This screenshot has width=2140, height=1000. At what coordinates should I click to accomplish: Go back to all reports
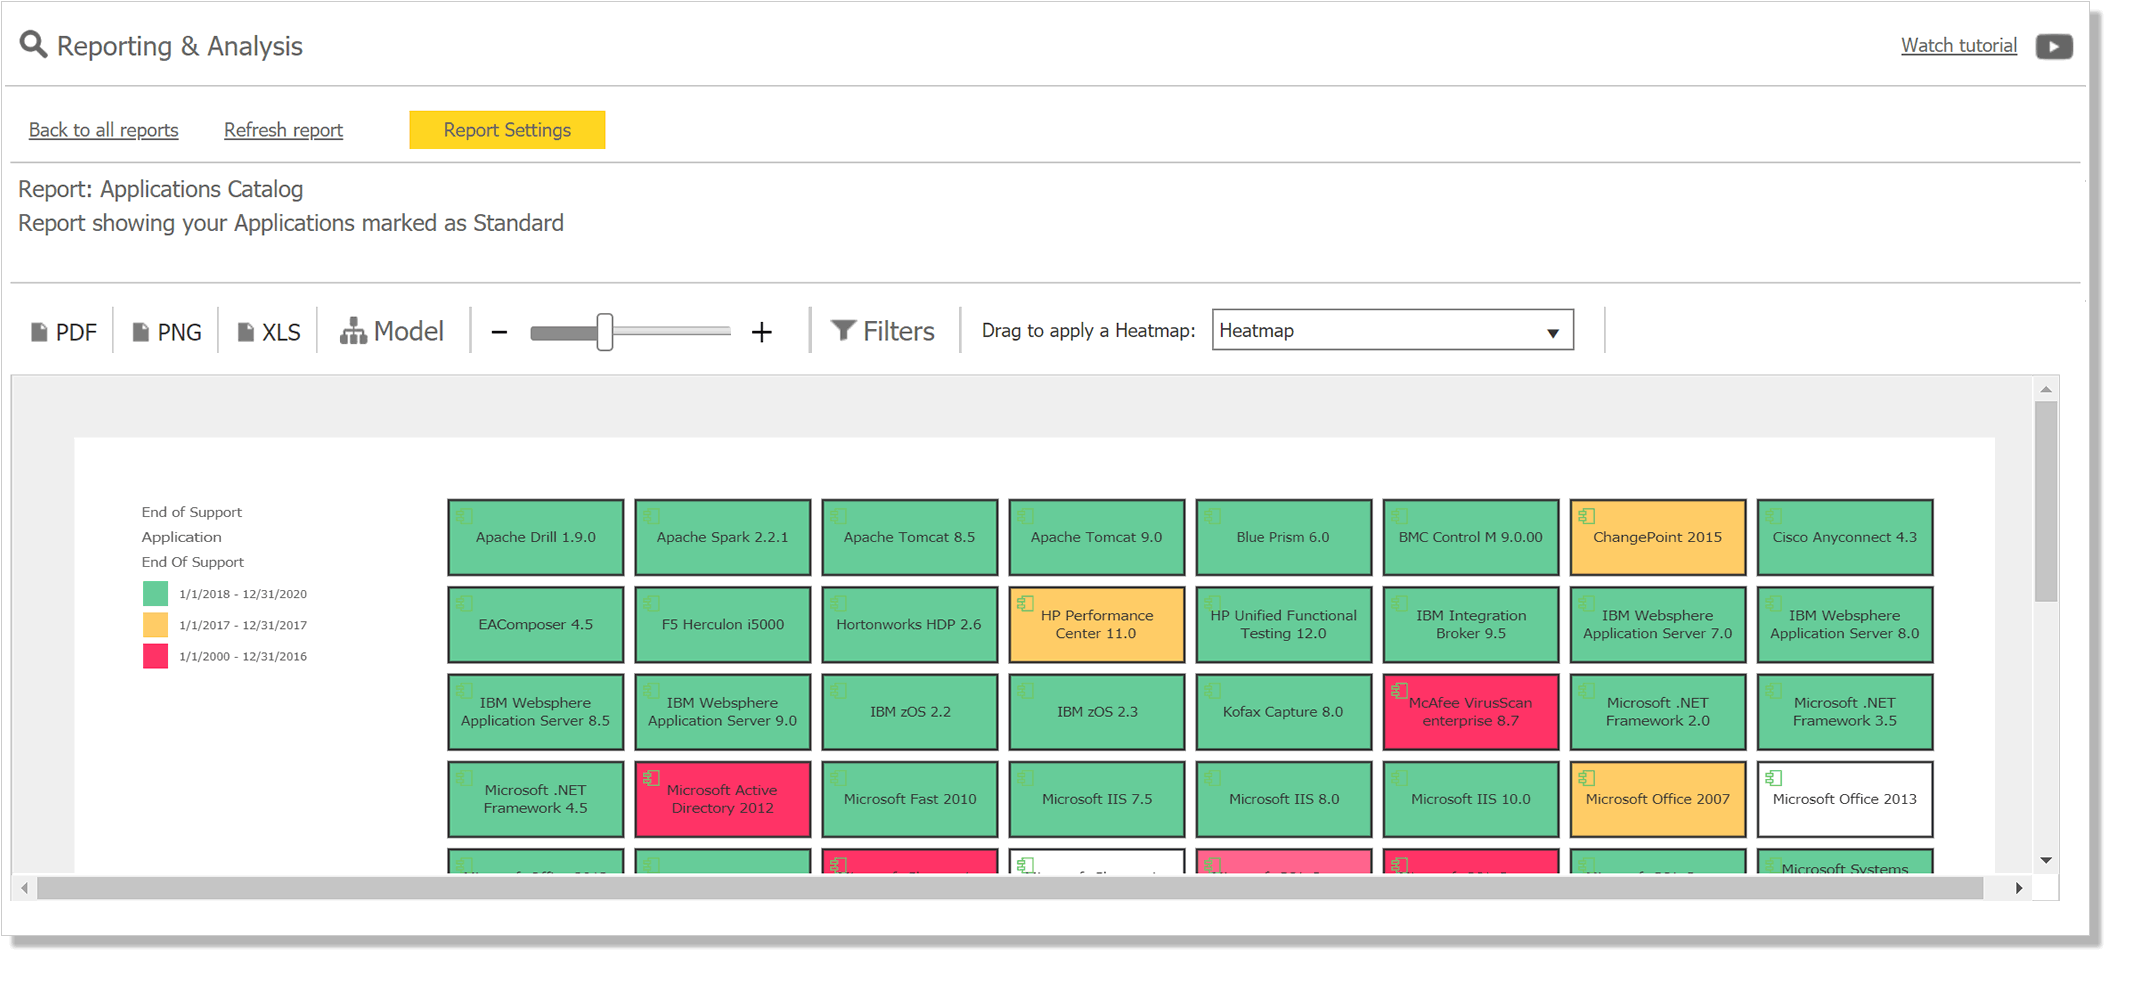103,130
